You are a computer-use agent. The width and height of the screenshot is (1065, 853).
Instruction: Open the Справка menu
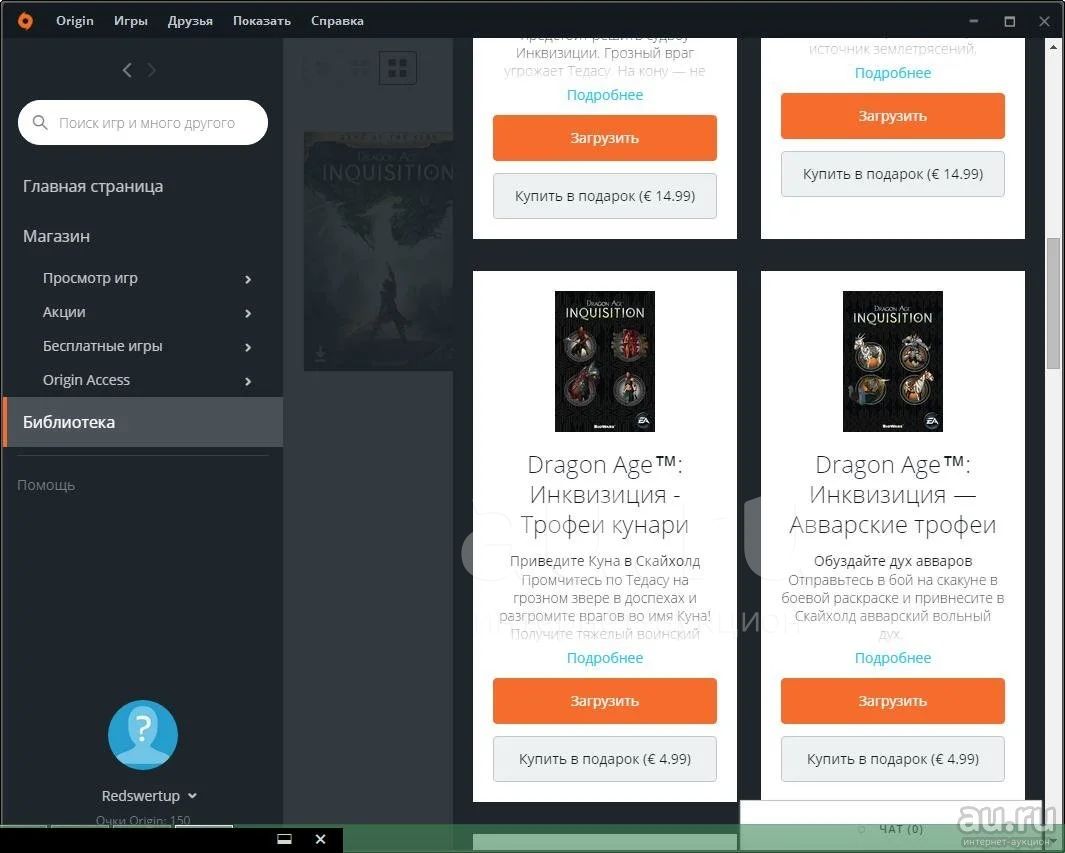tap(337, 21)
